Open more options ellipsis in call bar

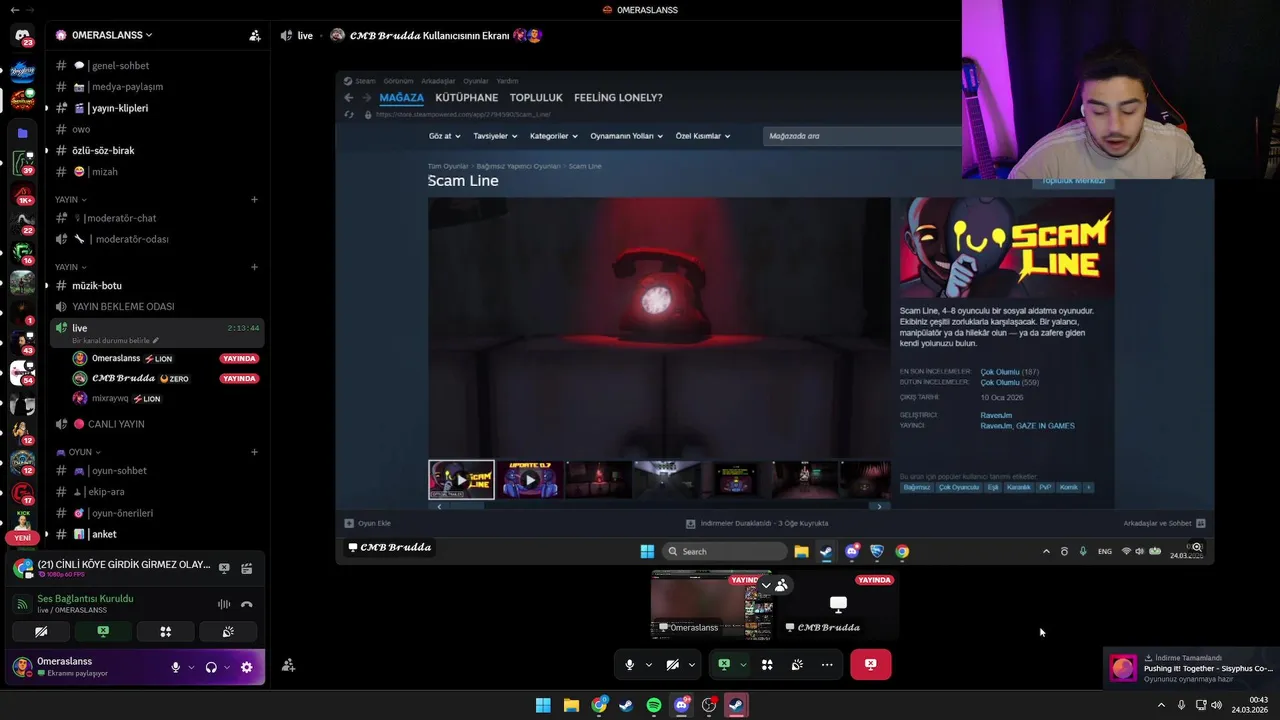827,665
